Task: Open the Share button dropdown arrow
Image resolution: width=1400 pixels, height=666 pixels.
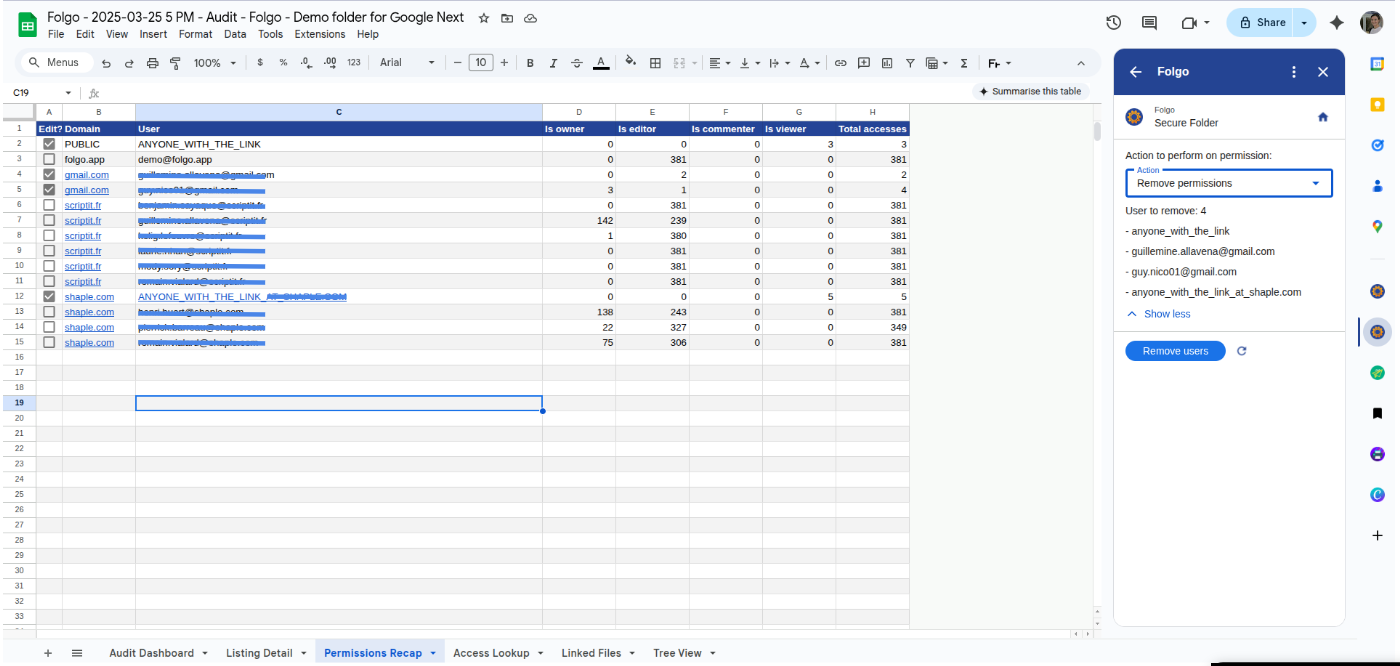Action: coord(1304,22)
